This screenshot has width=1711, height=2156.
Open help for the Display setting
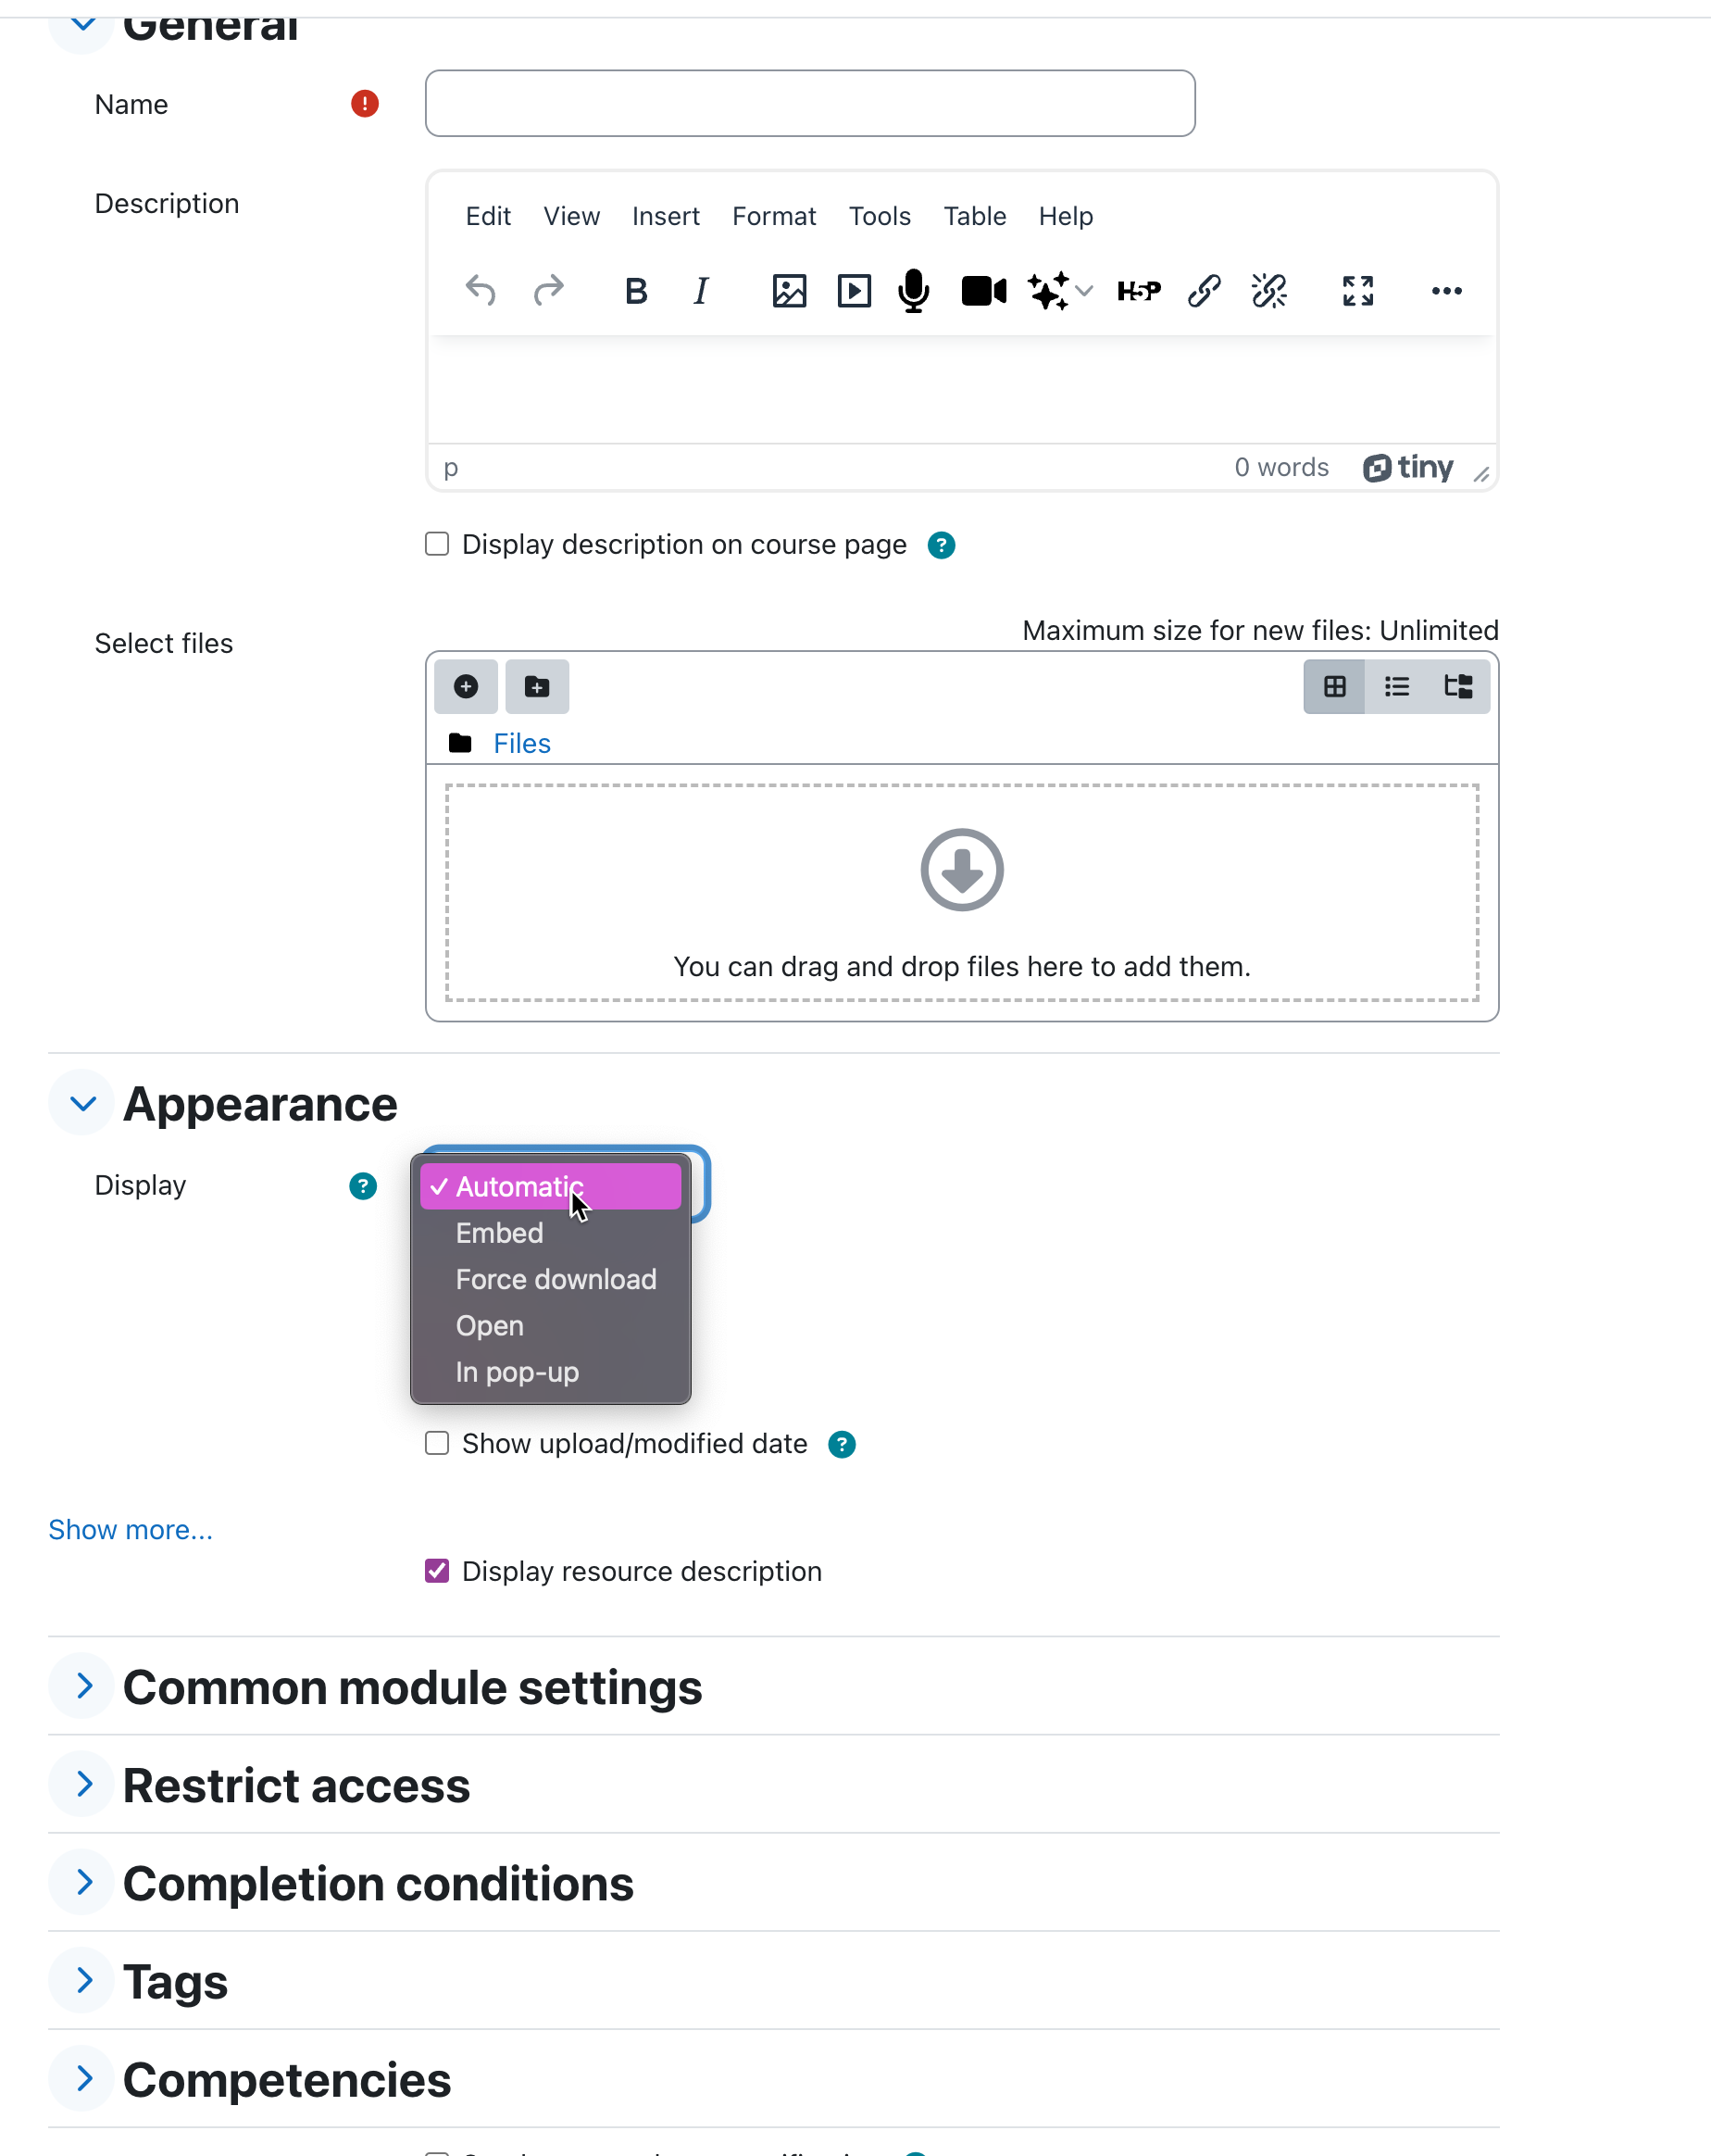point(363,1186)
